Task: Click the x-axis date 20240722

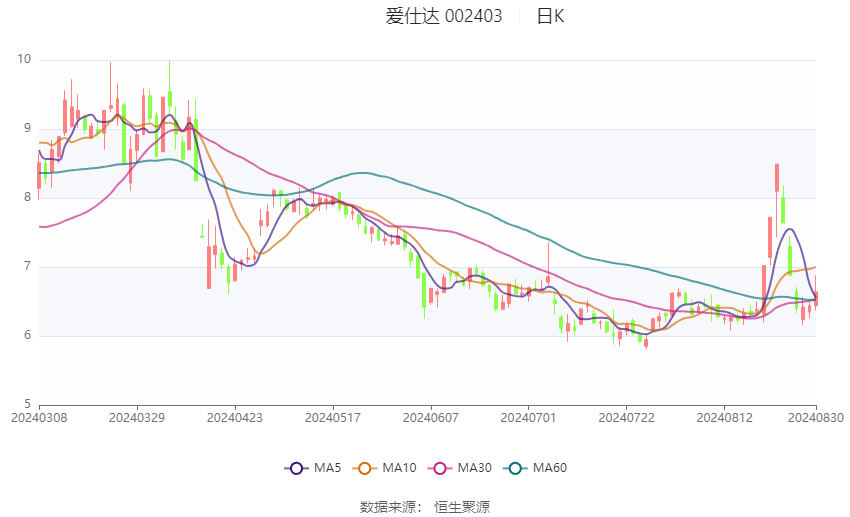Action: coord(627,418)
